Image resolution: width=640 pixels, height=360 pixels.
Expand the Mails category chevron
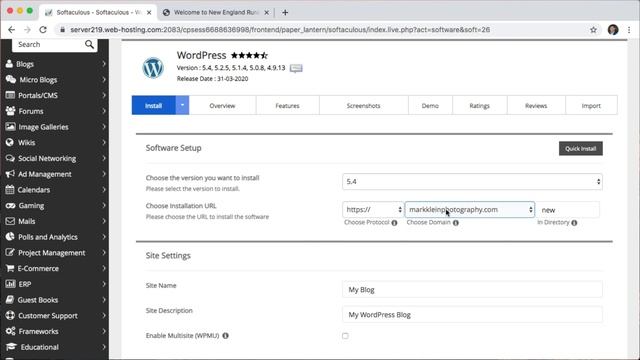pos(104,221)
